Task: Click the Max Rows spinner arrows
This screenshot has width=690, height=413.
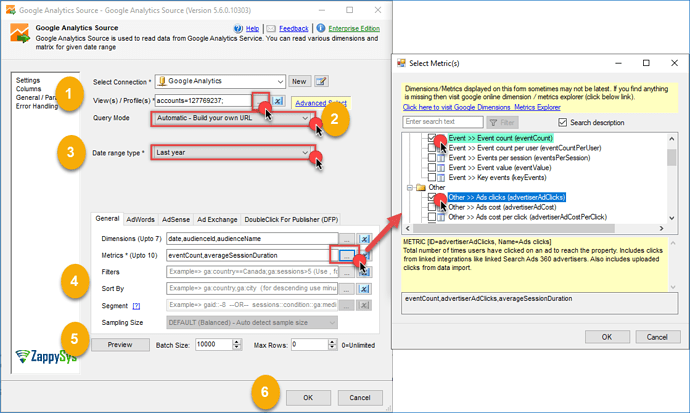Action: [x=333, y=345]
